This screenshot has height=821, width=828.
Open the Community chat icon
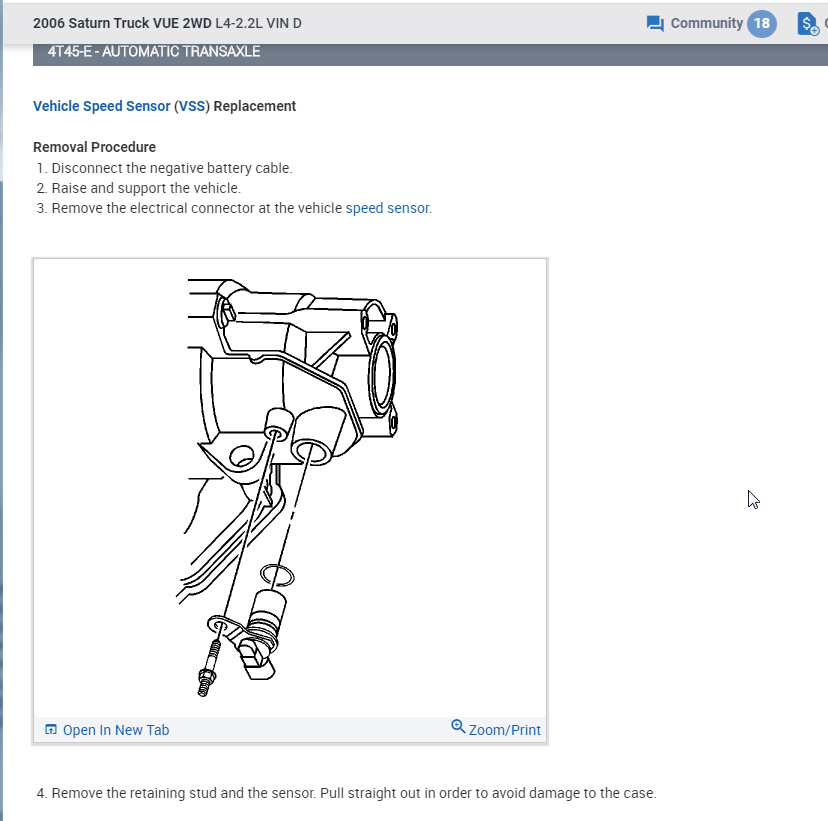click(x=655, y=24)
